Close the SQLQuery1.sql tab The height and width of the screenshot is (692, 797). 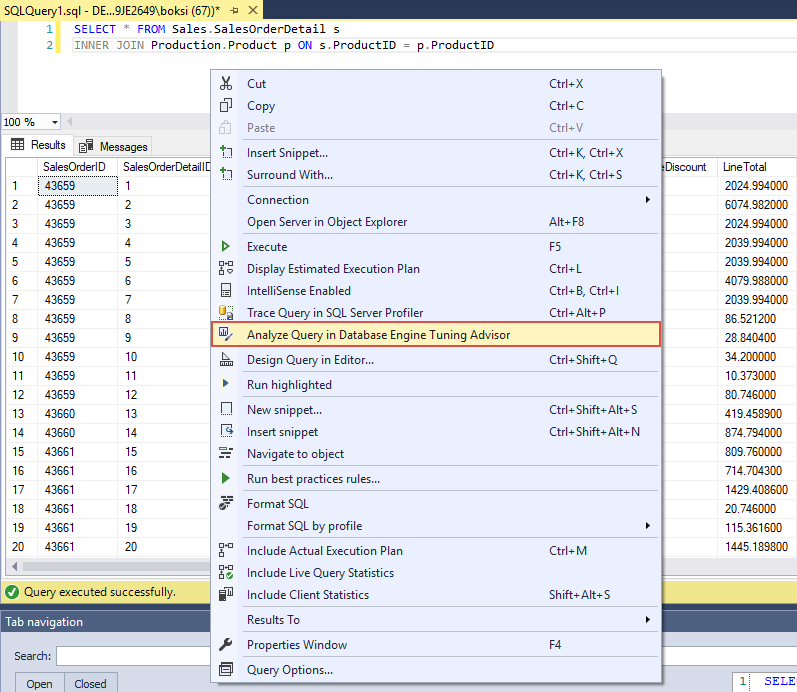pos(253,10)
